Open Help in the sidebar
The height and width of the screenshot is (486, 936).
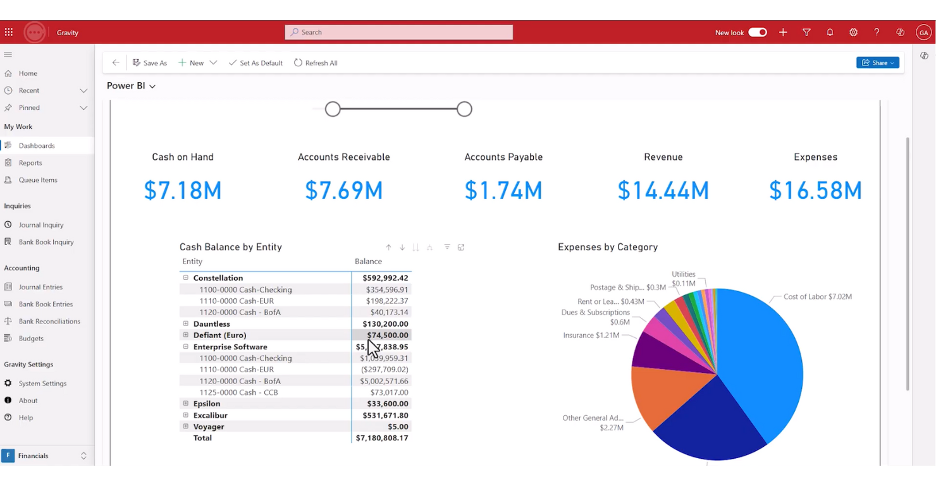(x=26, y=418)
